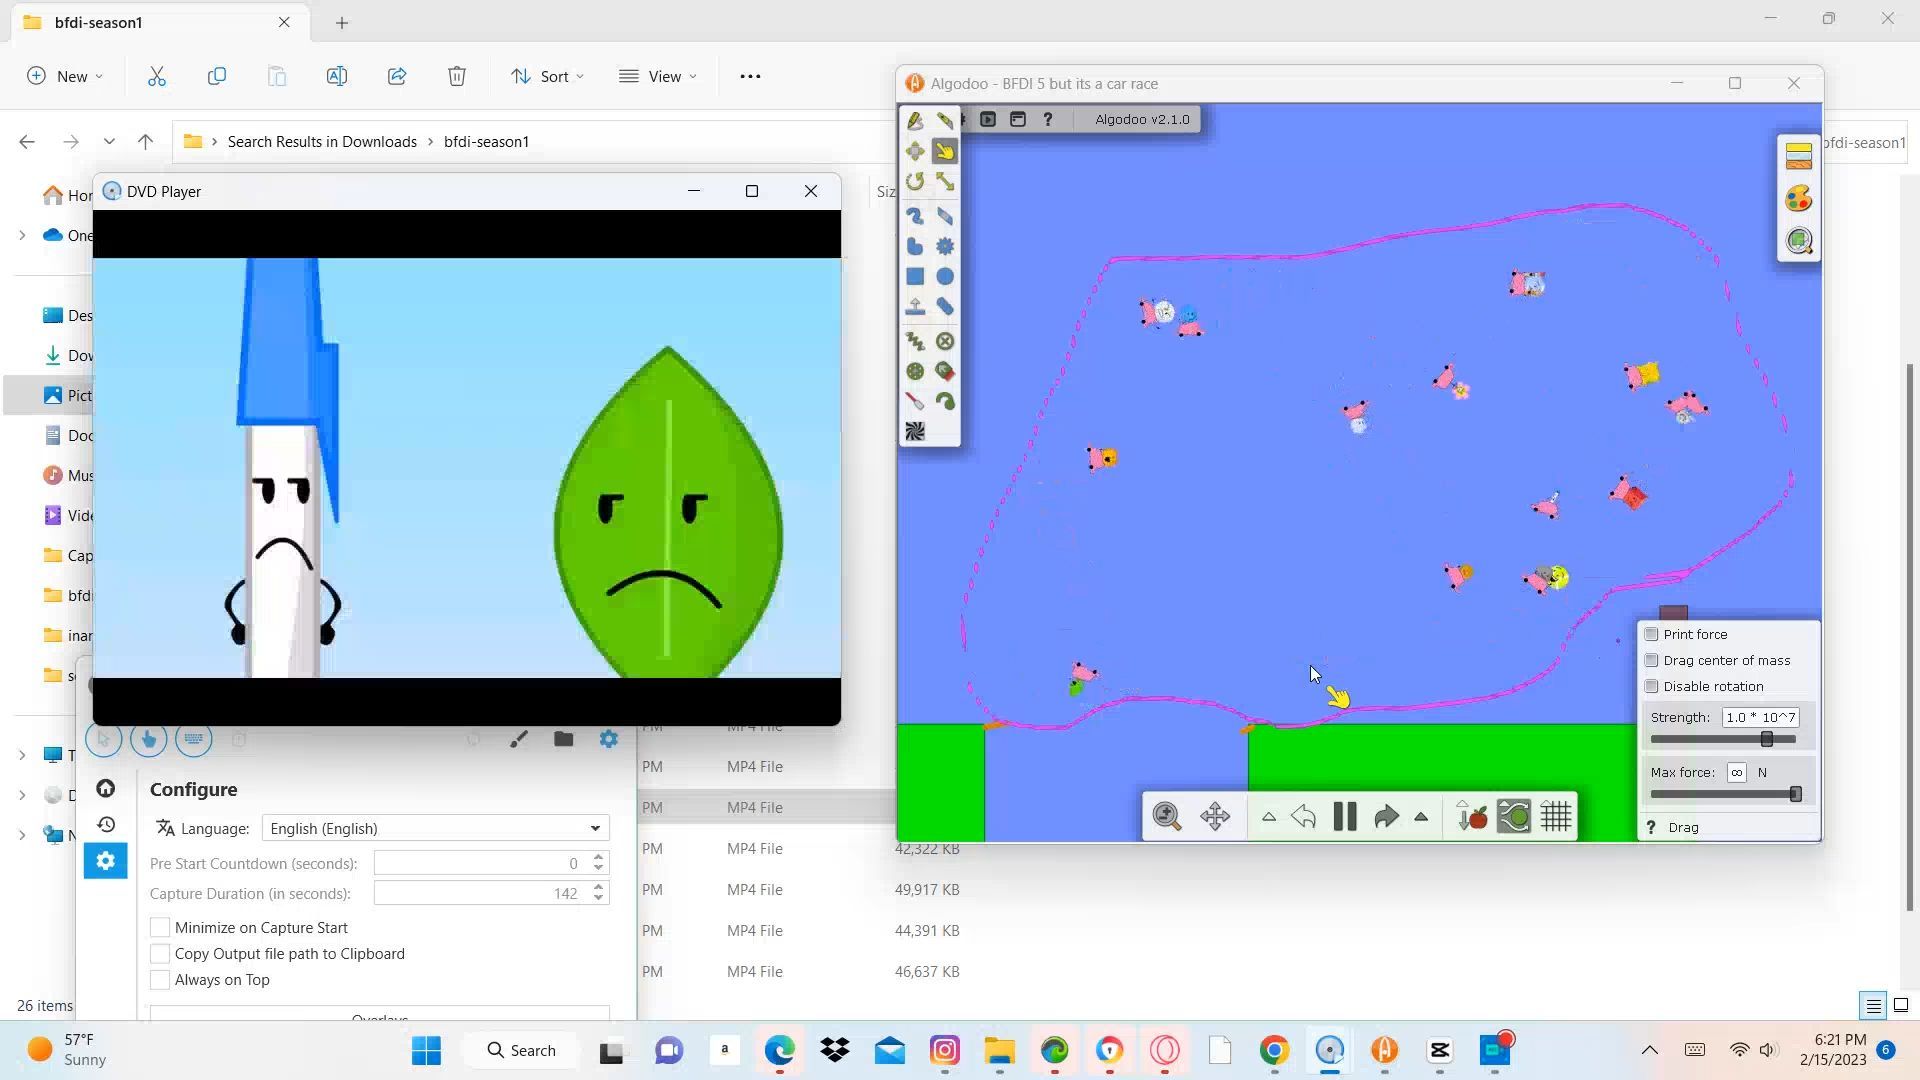Select the Circle tool in Algodoo
The height and width of the screenshot is (1080, 1920).
945,277
